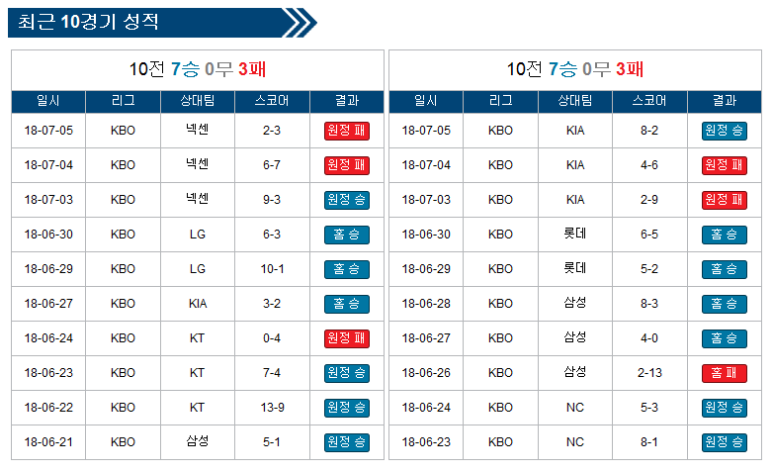773x472 pixels.
Task: Click the 원정 패 badge beside score 0-4
Action: point(347,338)
